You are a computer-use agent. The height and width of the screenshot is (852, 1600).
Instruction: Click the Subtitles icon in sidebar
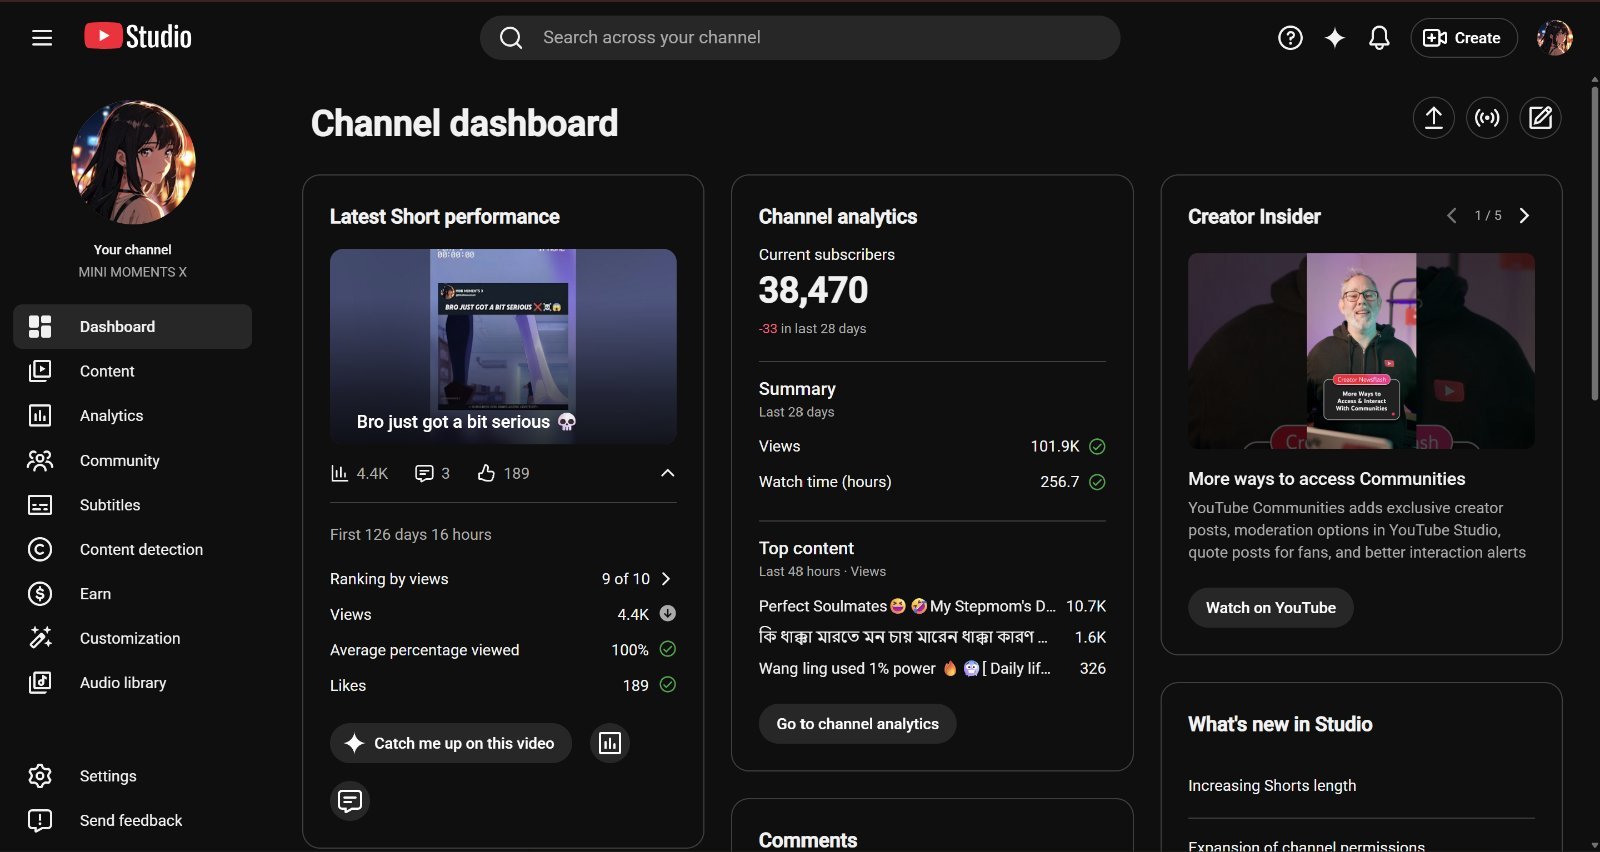[x=40, y=505]
